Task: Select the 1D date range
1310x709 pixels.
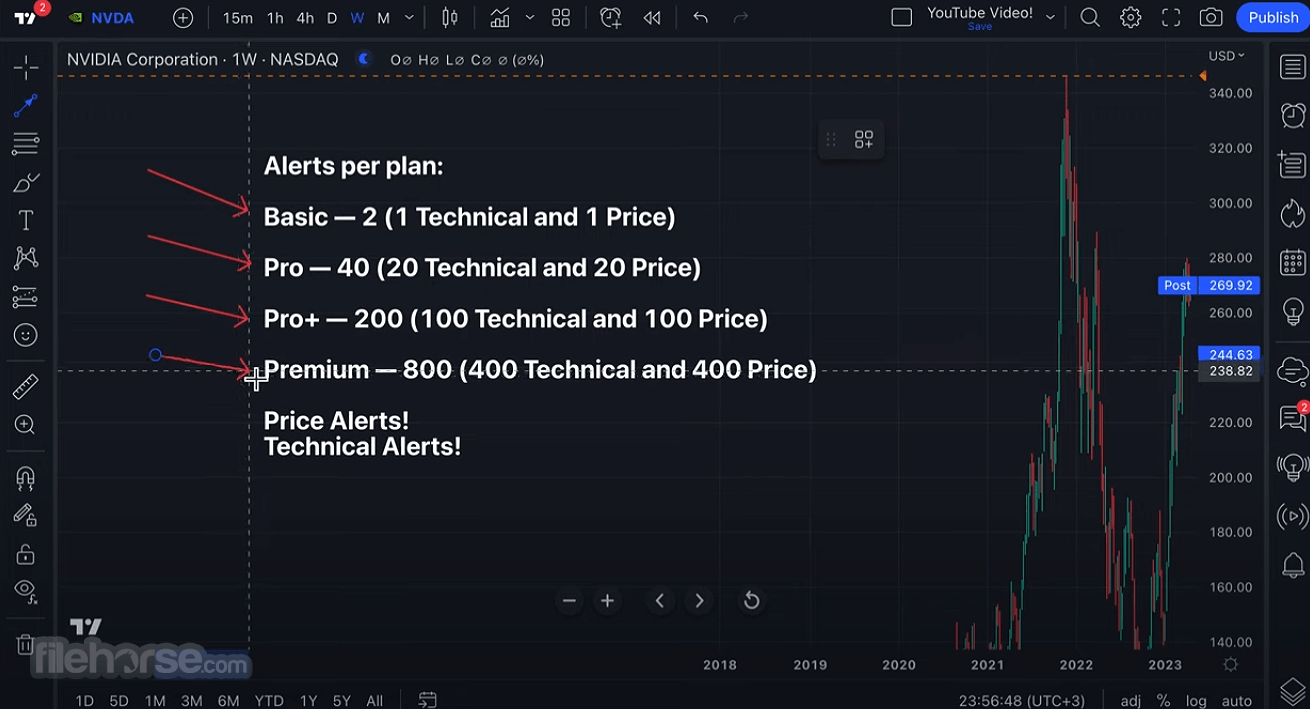Action: (x=85, y=701)
